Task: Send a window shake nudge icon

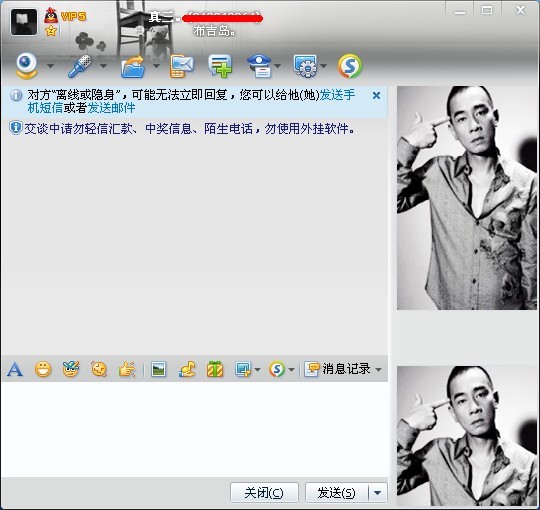Action: tap(99, 369)
